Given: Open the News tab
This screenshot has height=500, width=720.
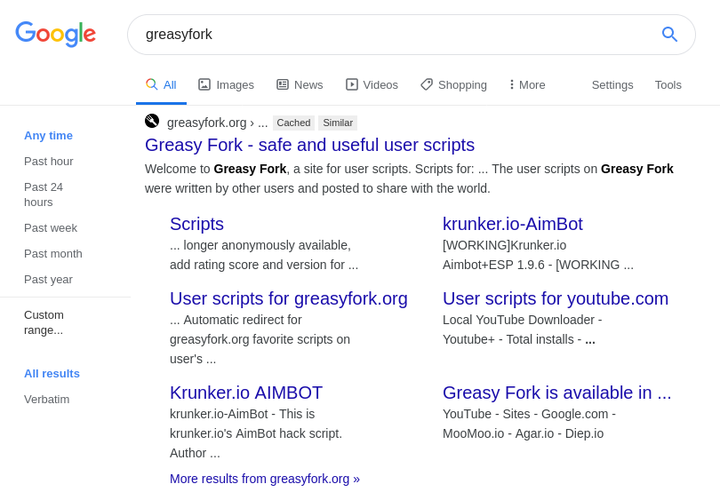Looking at the screenshot, I should pyautogui.click(x=300, y=85).
